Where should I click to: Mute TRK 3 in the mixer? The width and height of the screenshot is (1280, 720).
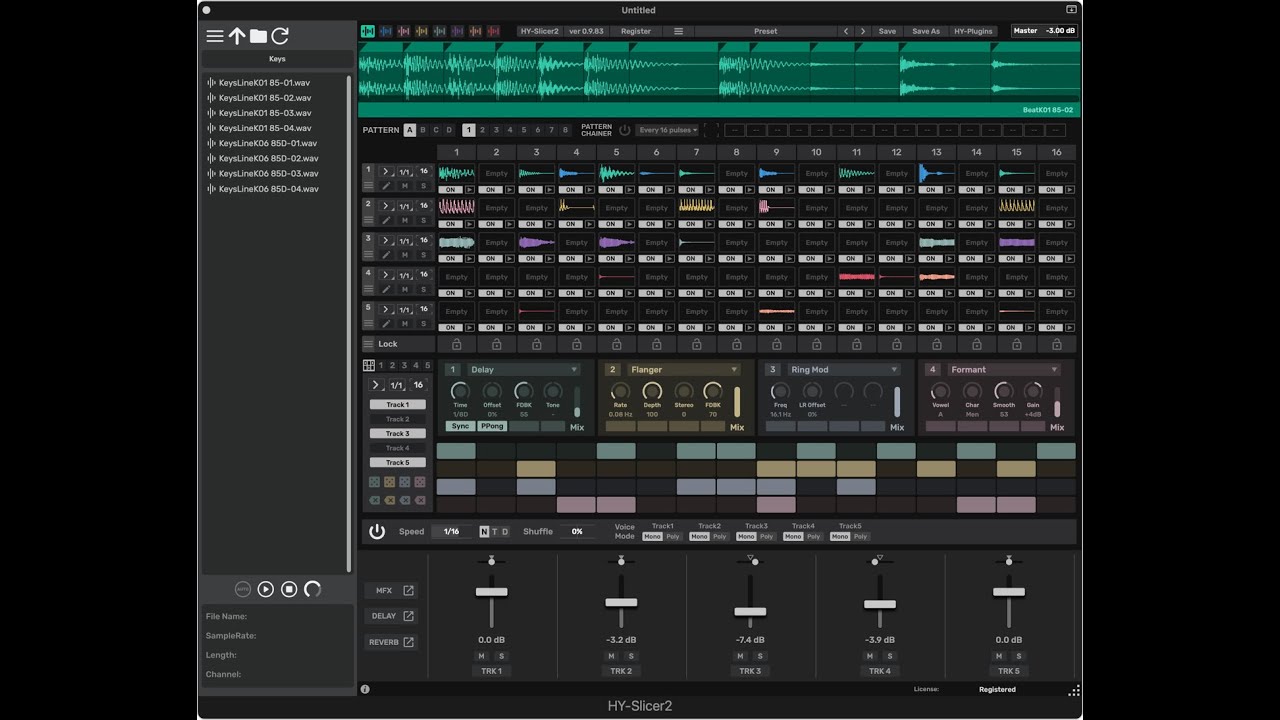coord(741,656)
